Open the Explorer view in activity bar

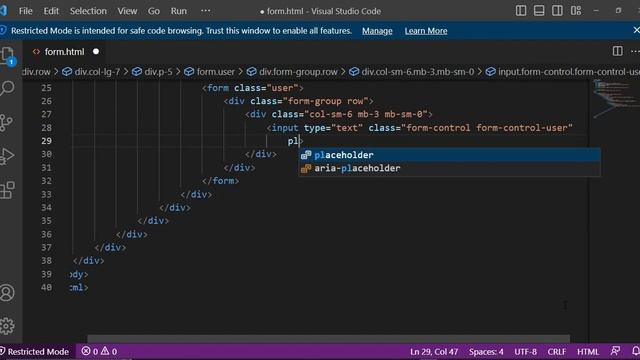pyautogui.click(x=7, y=56)
